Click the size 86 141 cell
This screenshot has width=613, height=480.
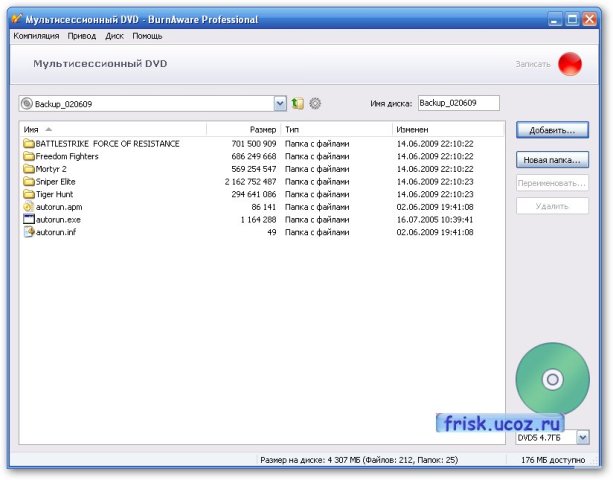click(x=264, y=207)
